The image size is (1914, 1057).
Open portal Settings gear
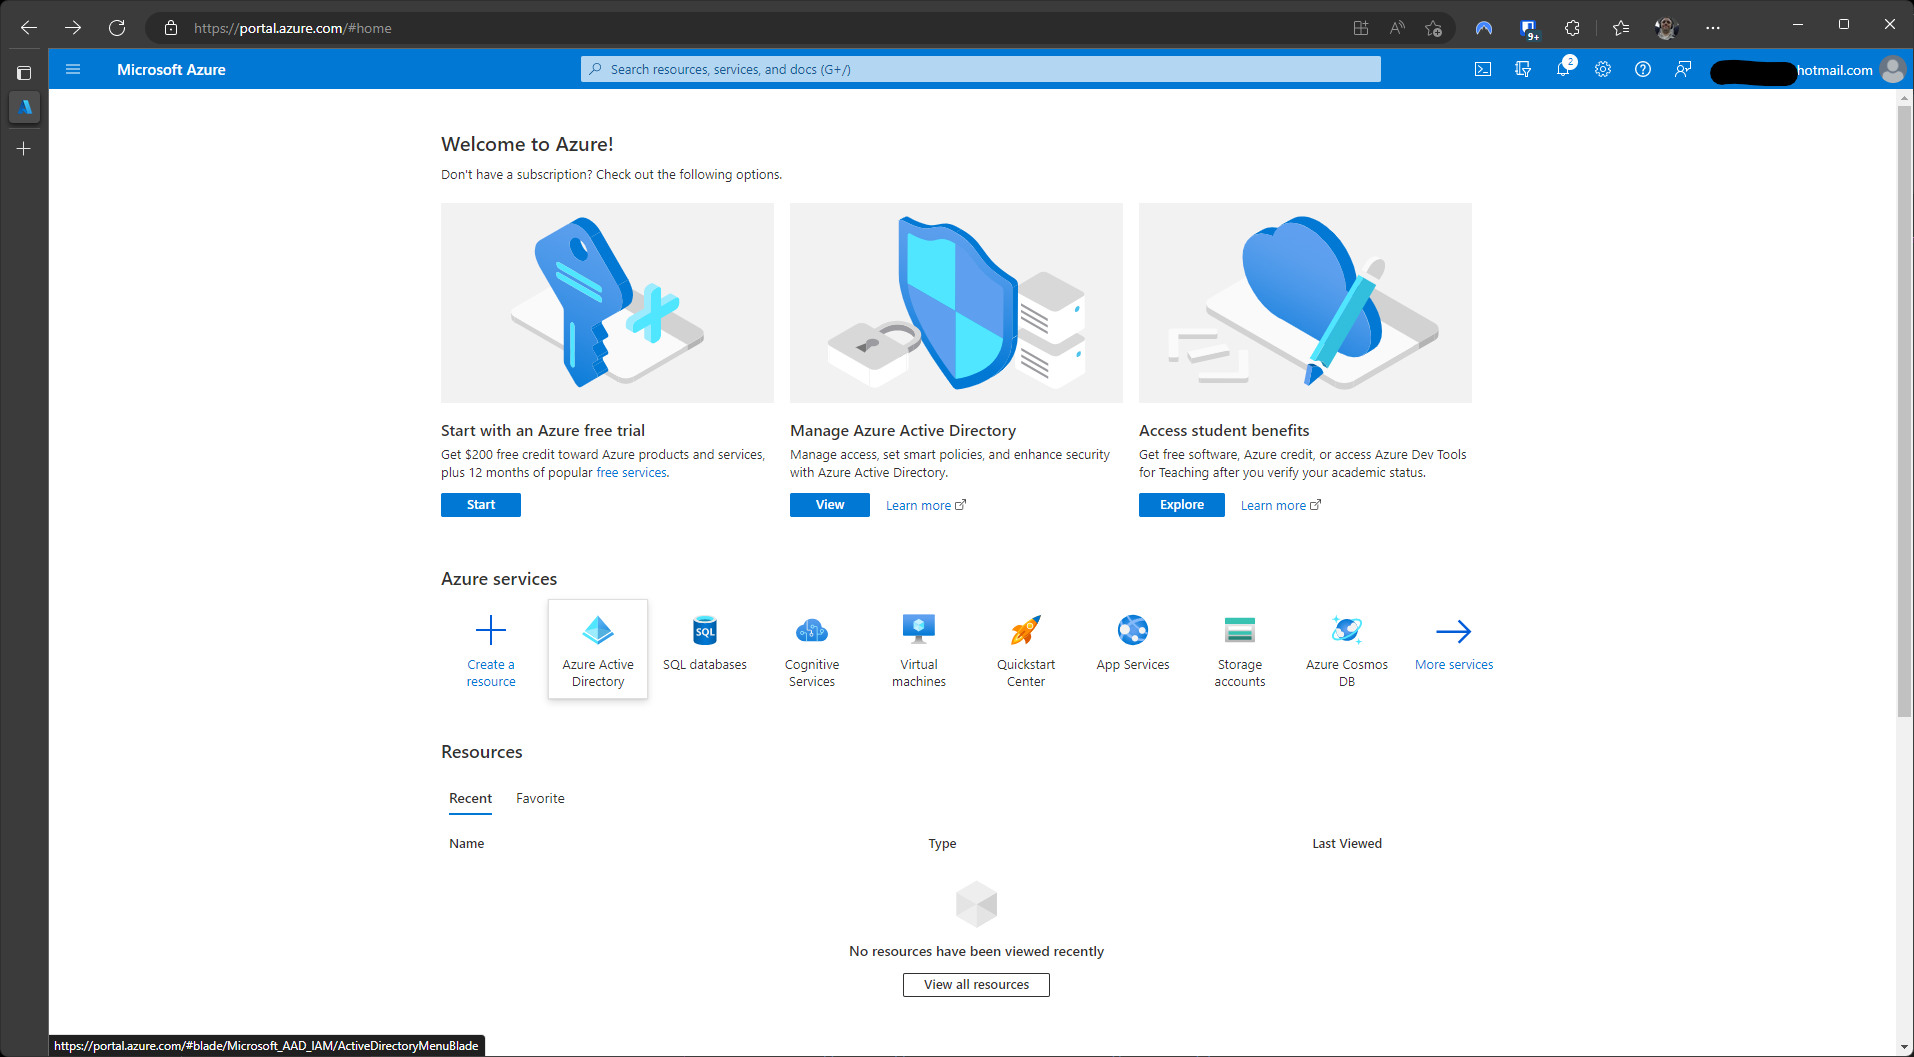pos(1603,69)
